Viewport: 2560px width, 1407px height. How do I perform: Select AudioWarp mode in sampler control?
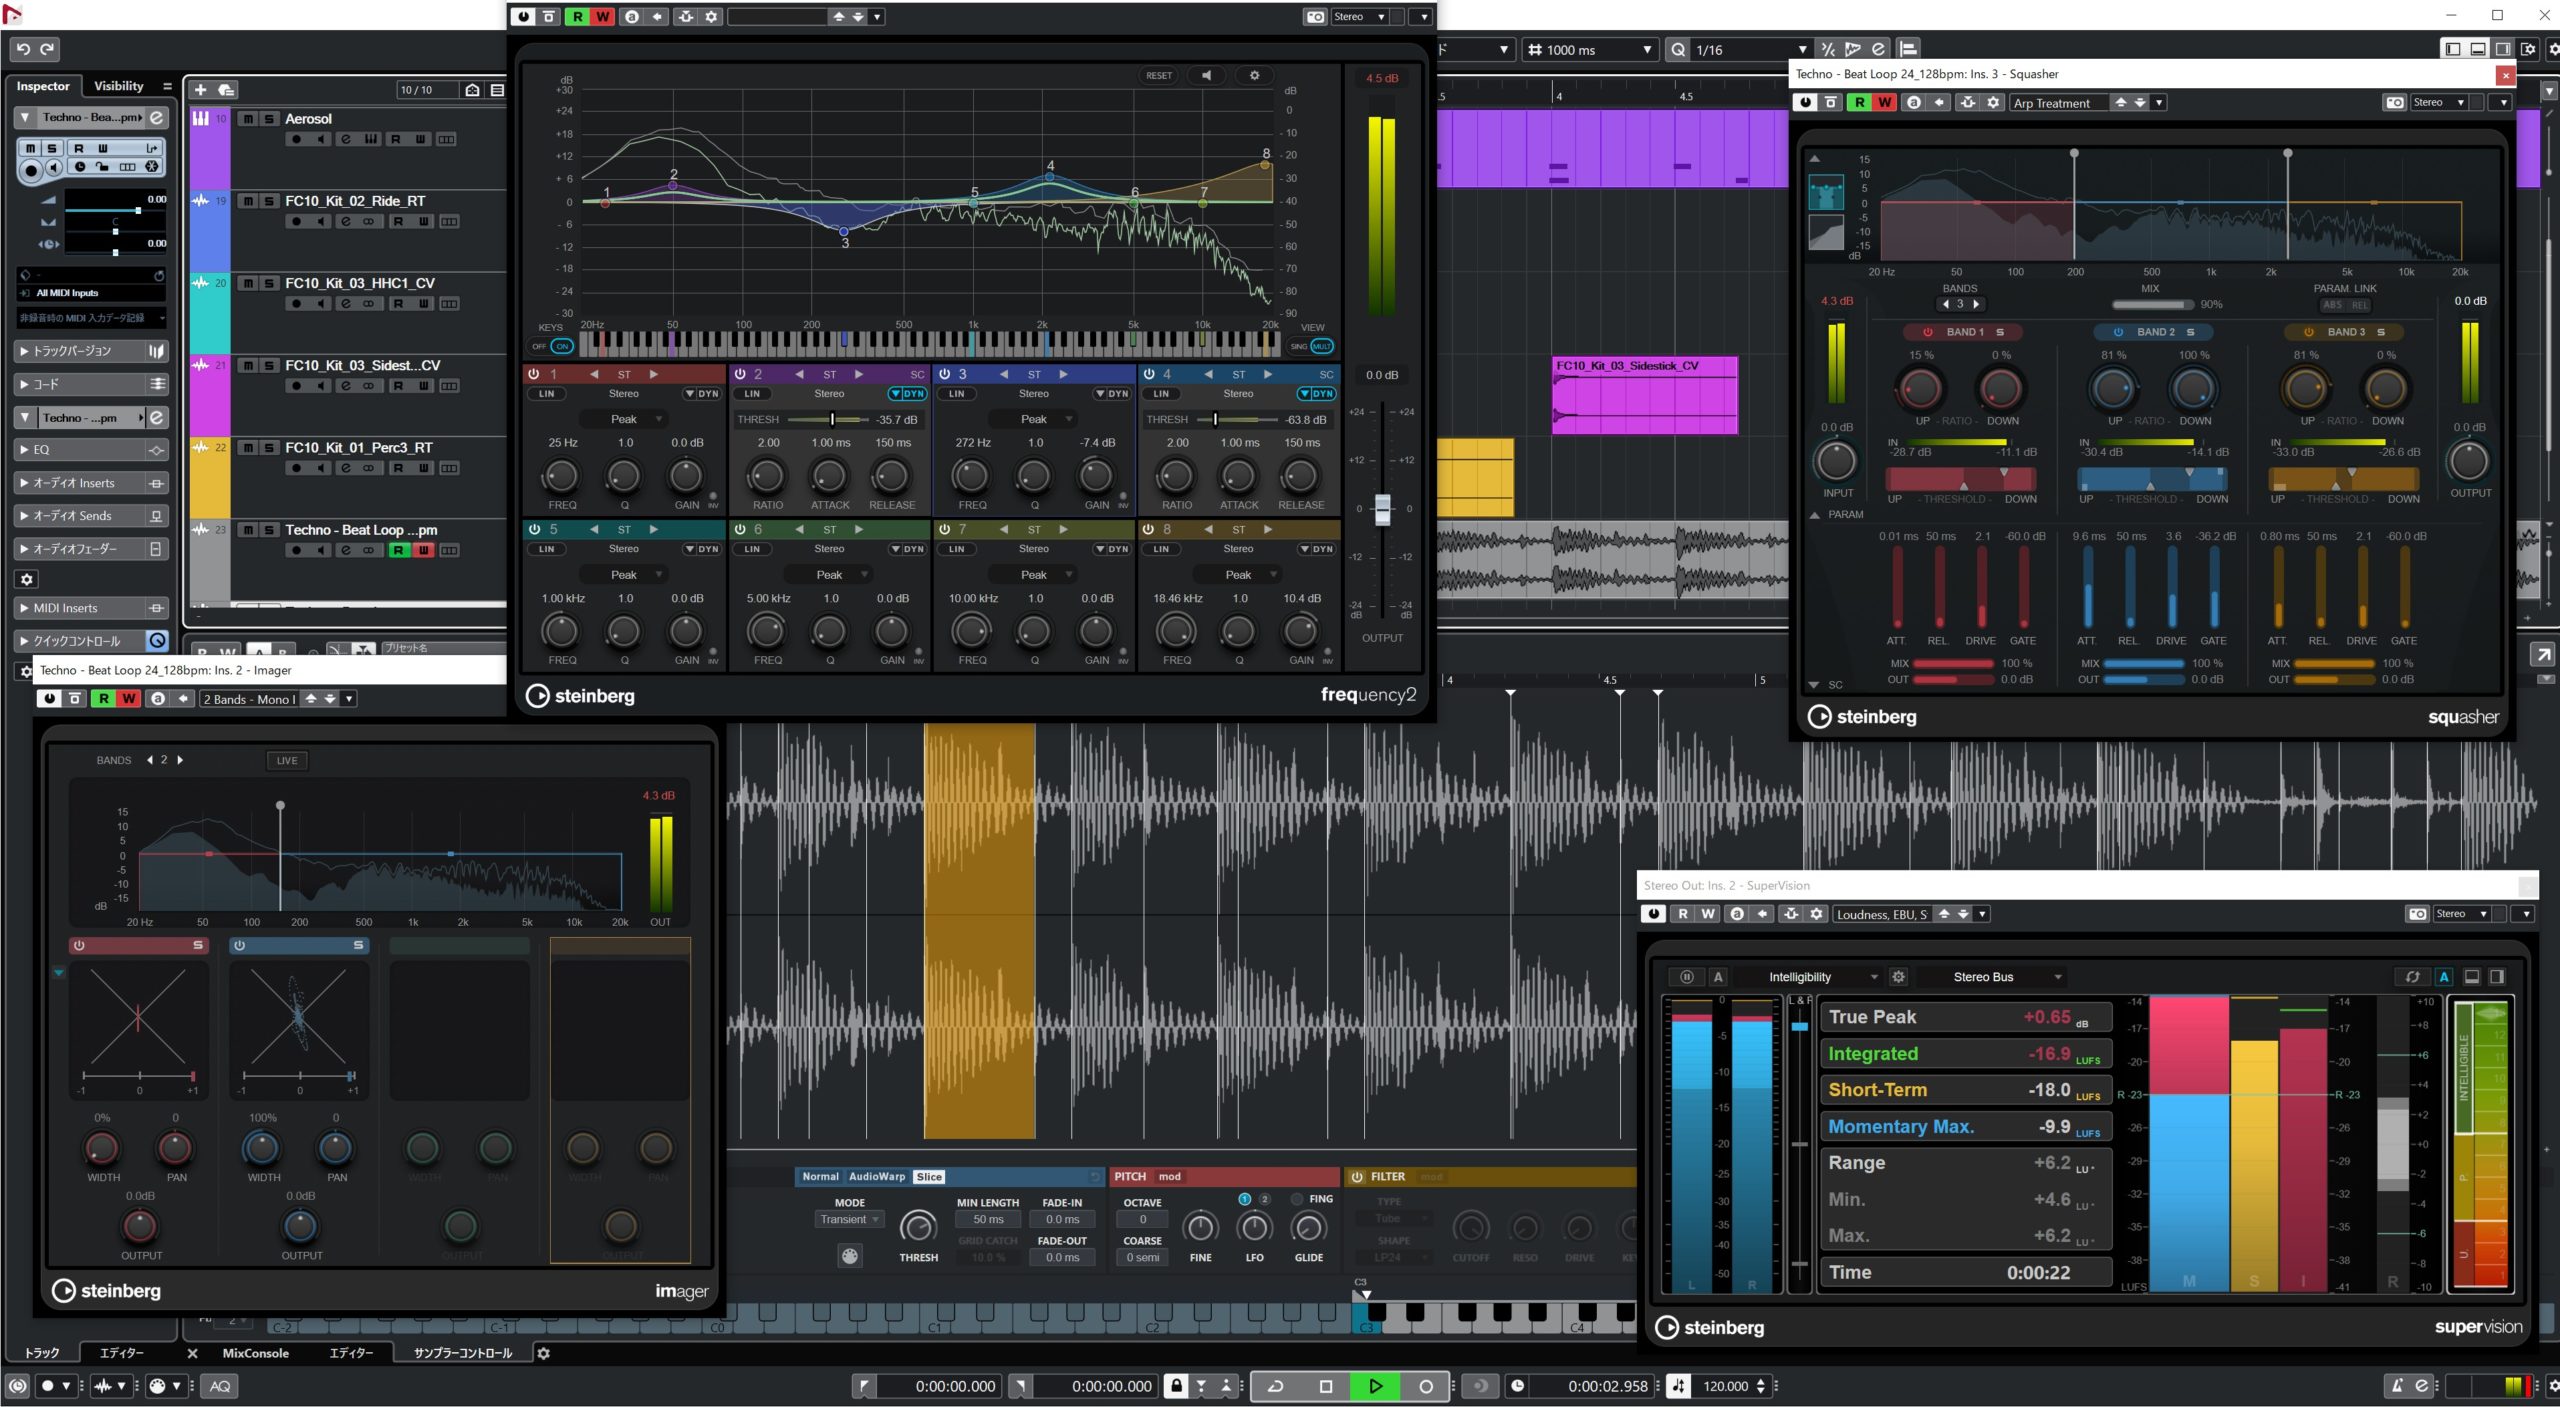(x=876, y=1177)
